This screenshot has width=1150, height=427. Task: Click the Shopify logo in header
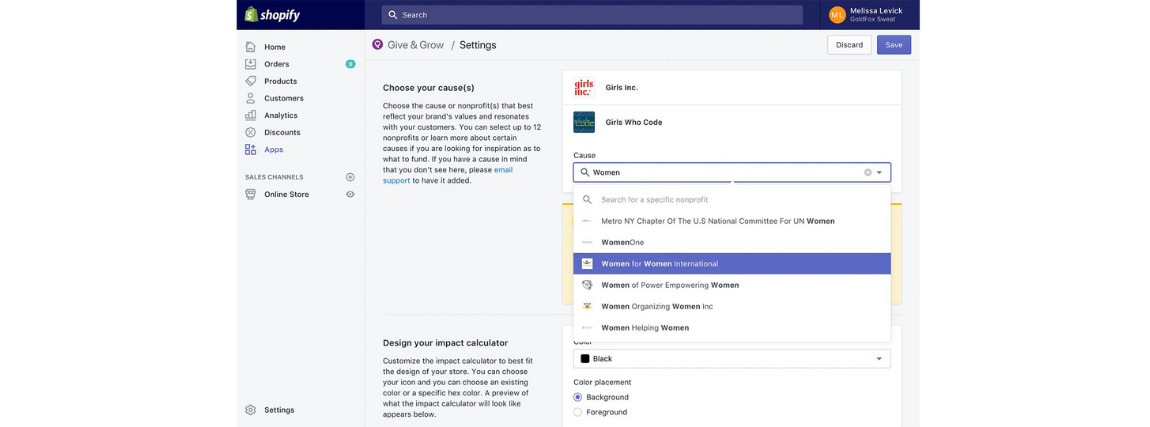point(272,14)
